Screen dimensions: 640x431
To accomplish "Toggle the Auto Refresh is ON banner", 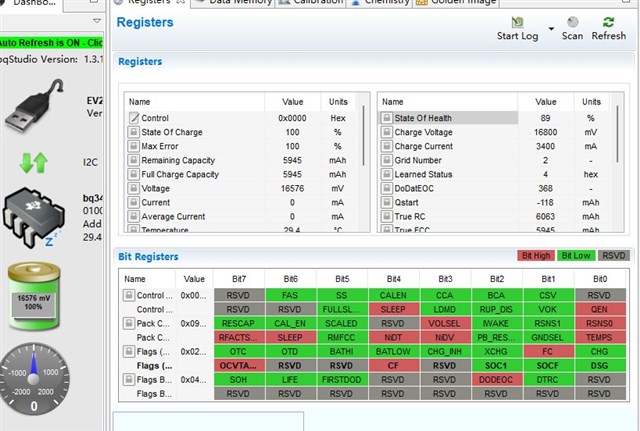I will 51,42.
